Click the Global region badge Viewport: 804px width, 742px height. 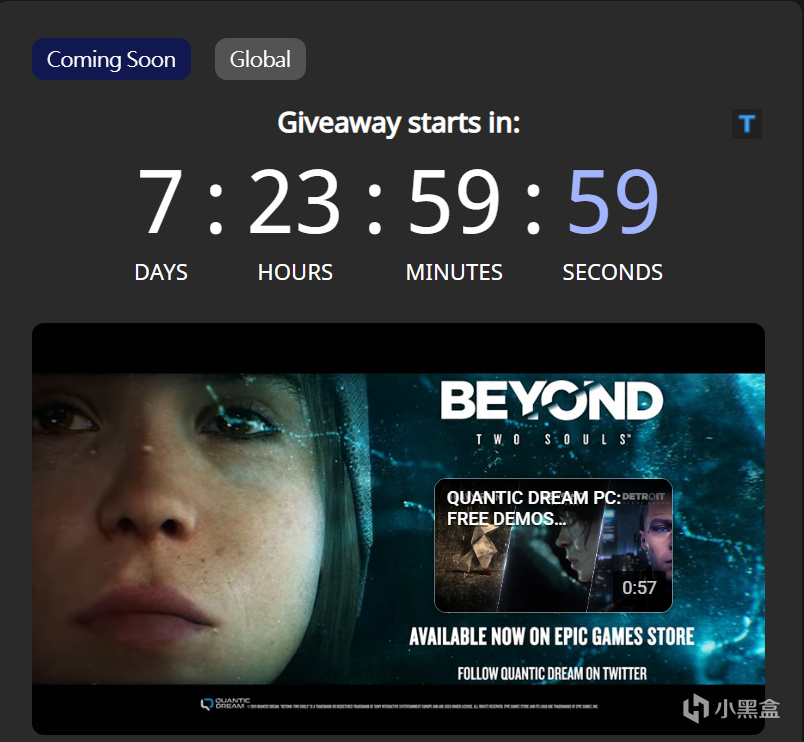pyautogui.click(x=260, y=59)
